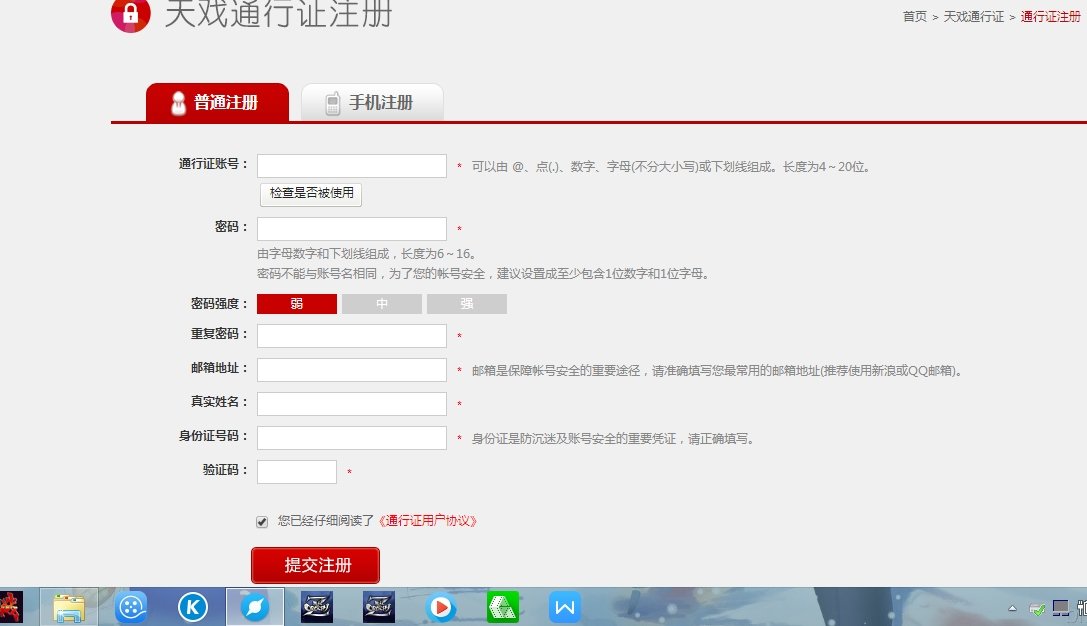This screenshot has width=1087, height=626.
Task: Click the green video app taskbar icon
Action: point(502,607)
